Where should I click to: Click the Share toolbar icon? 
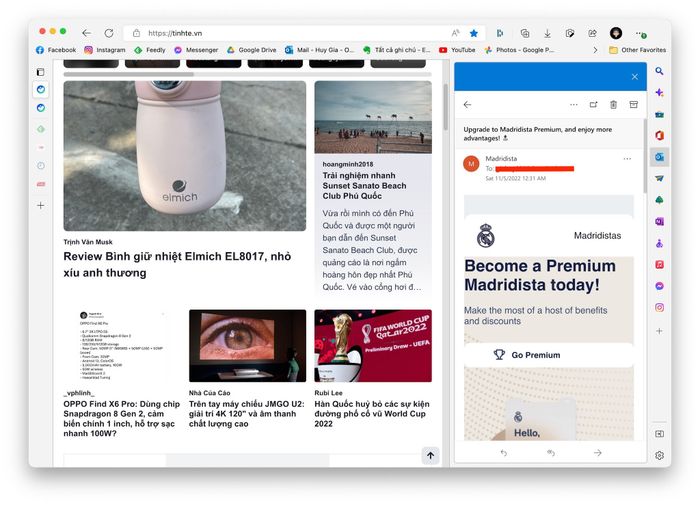(592, 33)
